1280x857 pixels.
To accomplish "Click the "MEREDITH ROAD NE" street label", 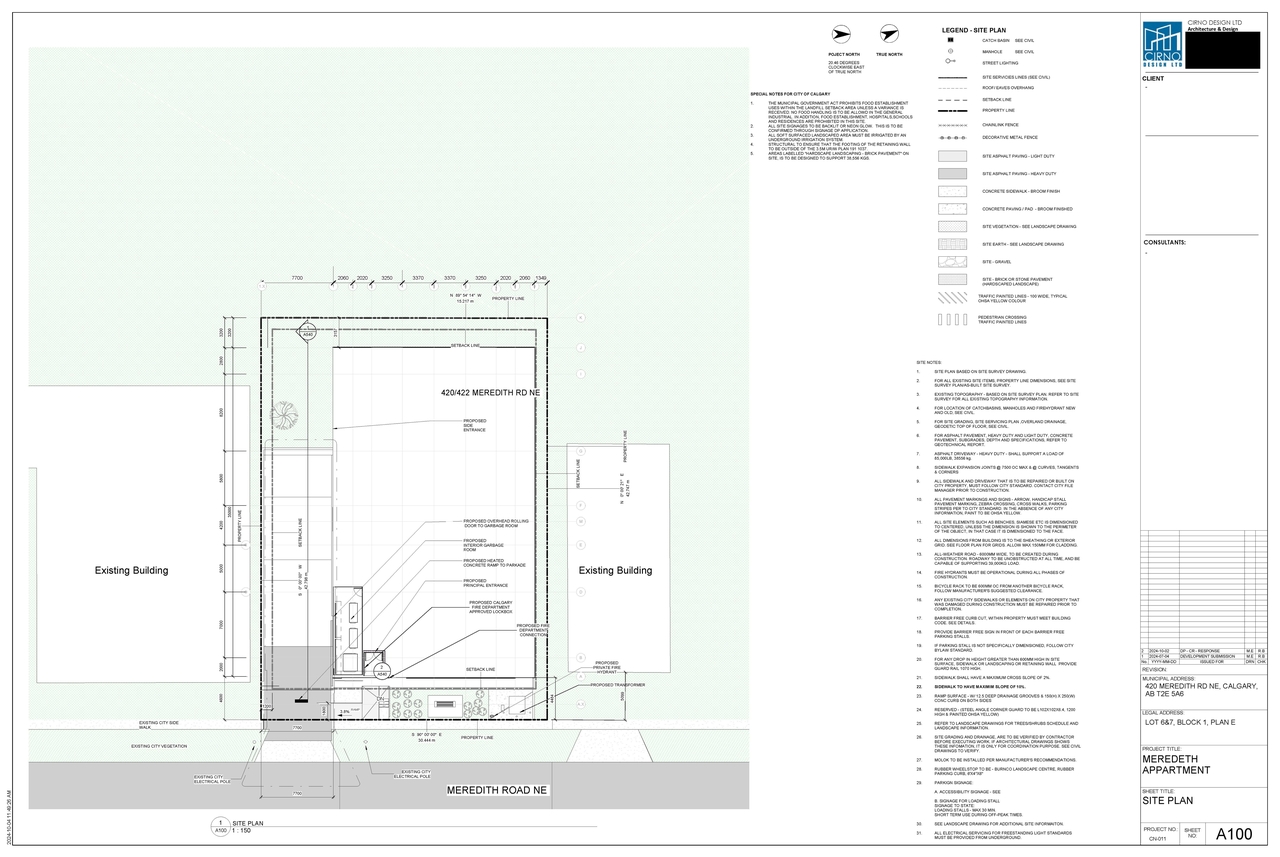I will (x=499, y=789).
